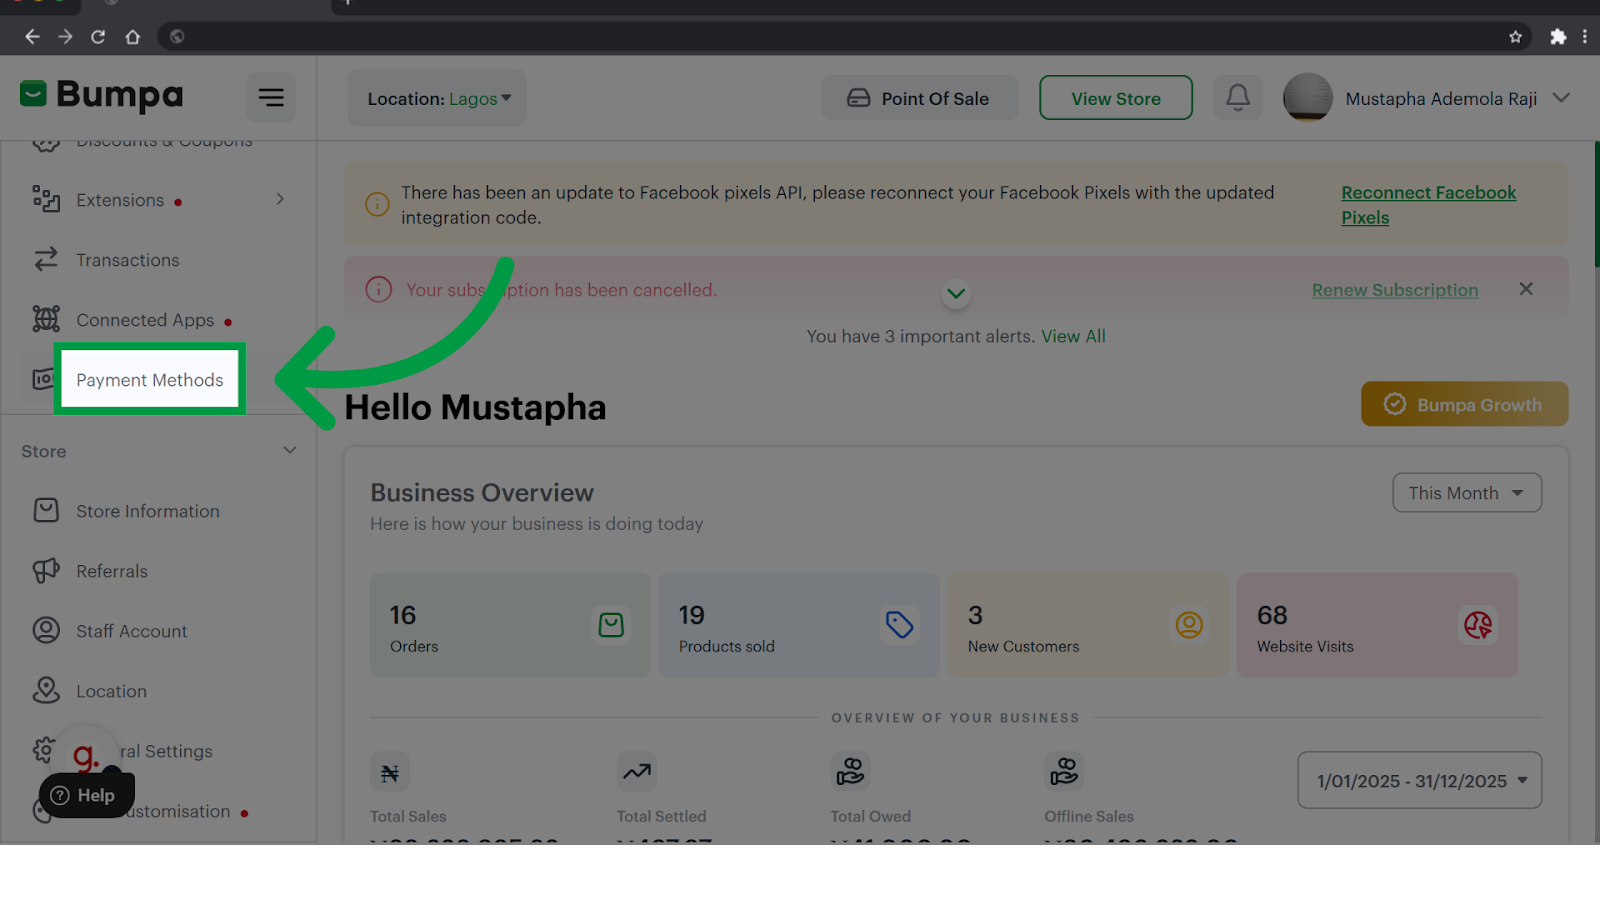Open the Website Visits summary card
The height and width of the screenshot is (900, 1600).
pos(1377,625)
